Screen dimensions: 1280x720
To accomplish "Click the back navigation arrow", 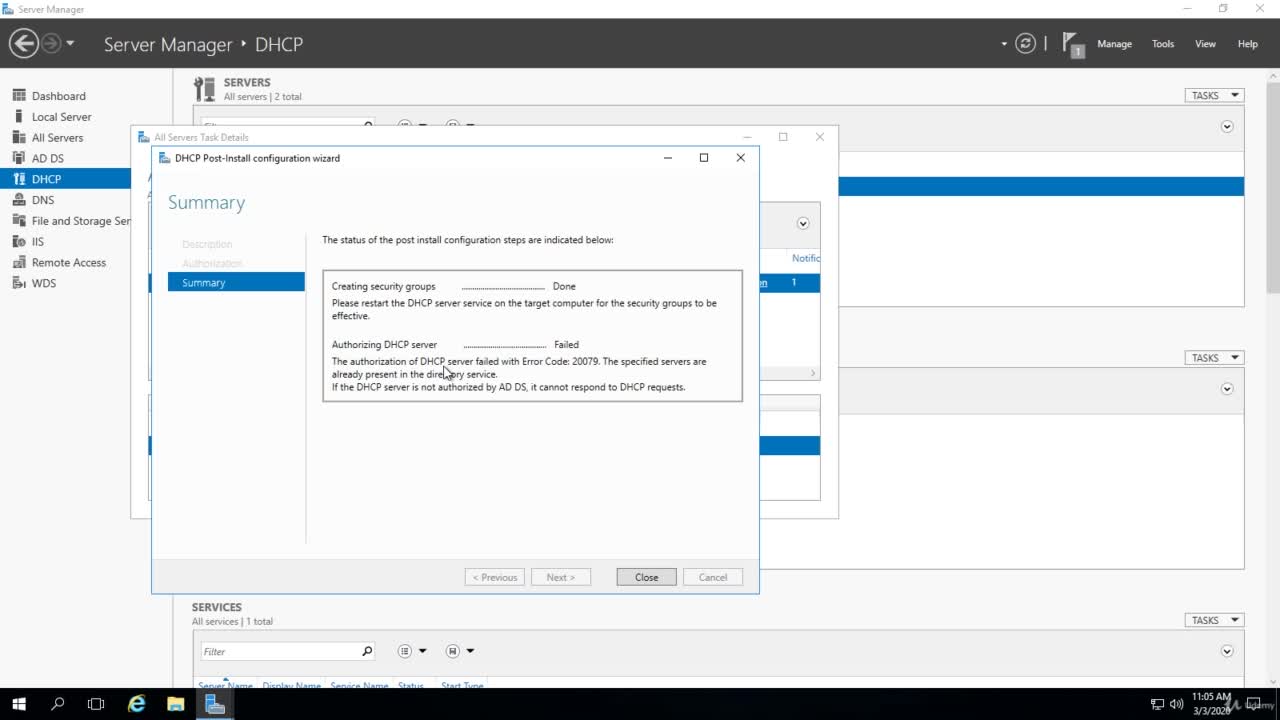I will pyautogui.click(x=24, y=43).
